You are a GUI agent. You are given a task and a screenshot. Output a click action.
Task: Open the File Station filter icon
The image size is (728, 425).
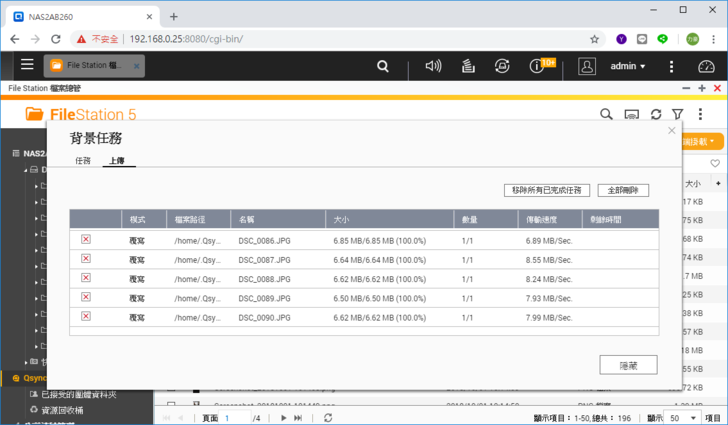tap(678, 115)
